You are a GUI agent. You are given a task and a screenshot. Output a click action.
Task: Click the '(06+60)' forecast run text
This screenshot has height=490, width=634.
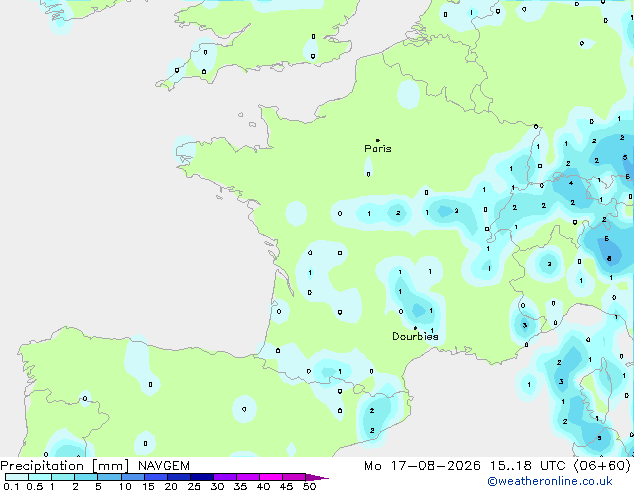[602, 466]
